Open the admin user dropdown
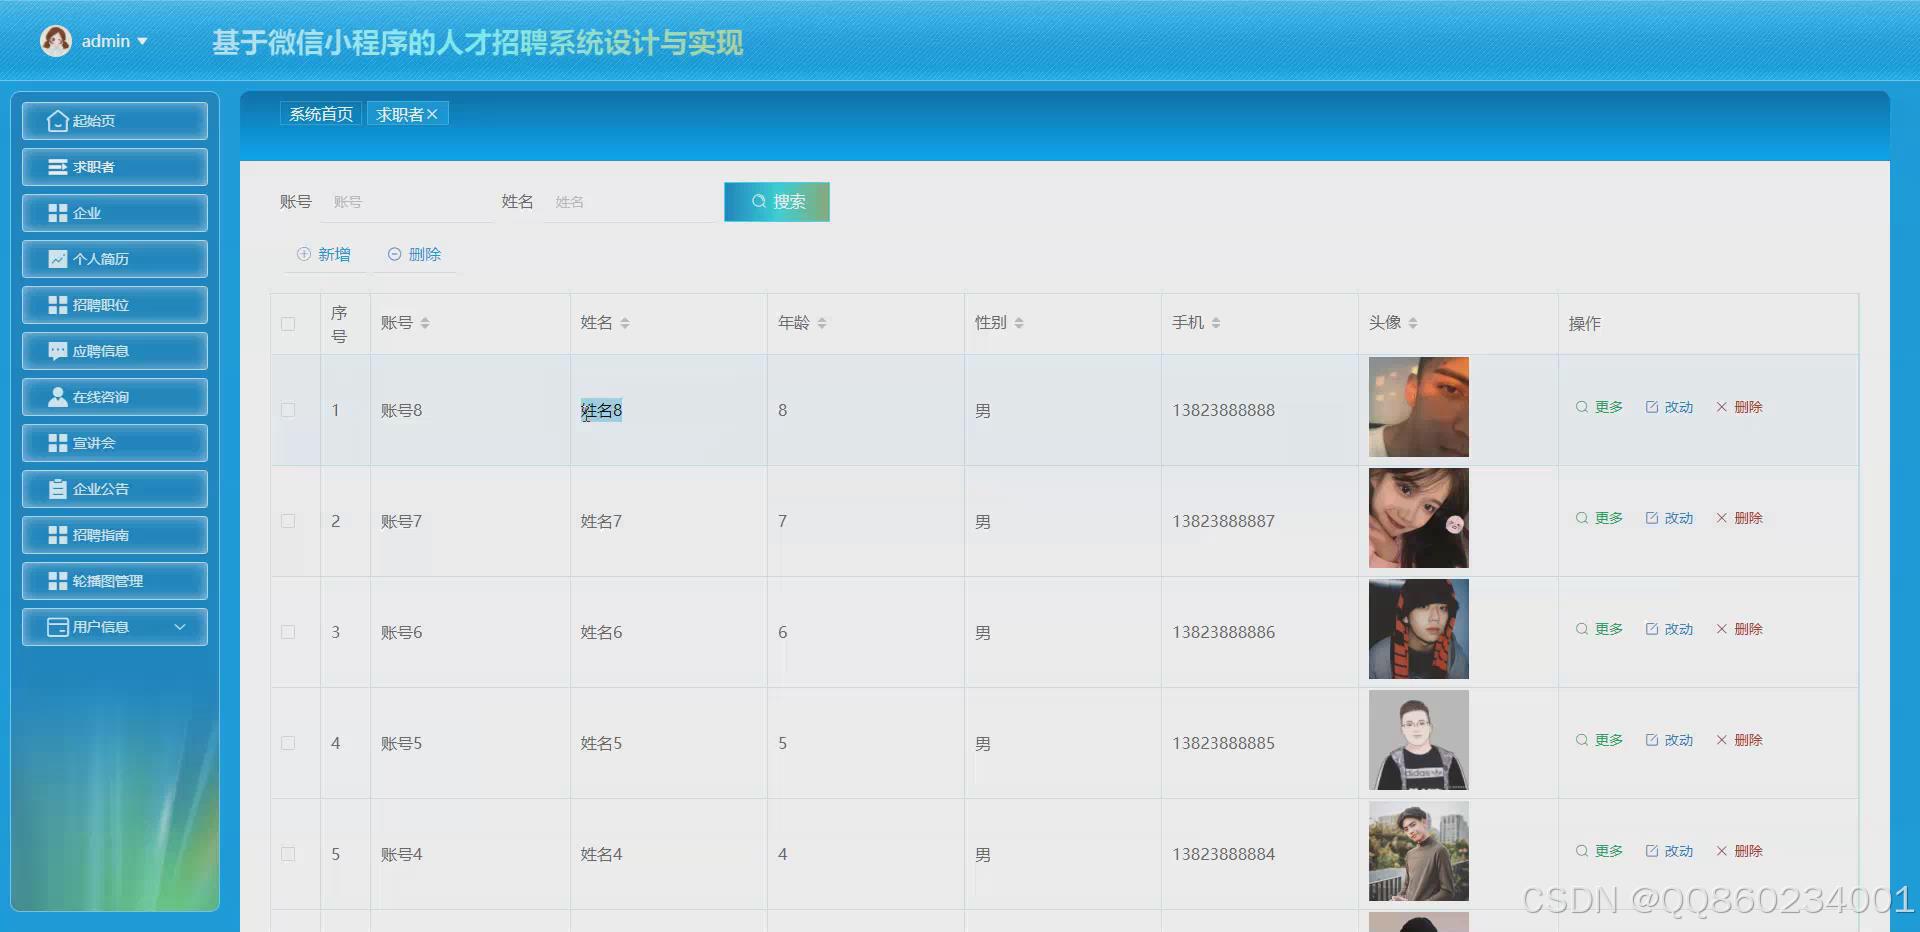1920x932 pixels. tap(114, 41)
